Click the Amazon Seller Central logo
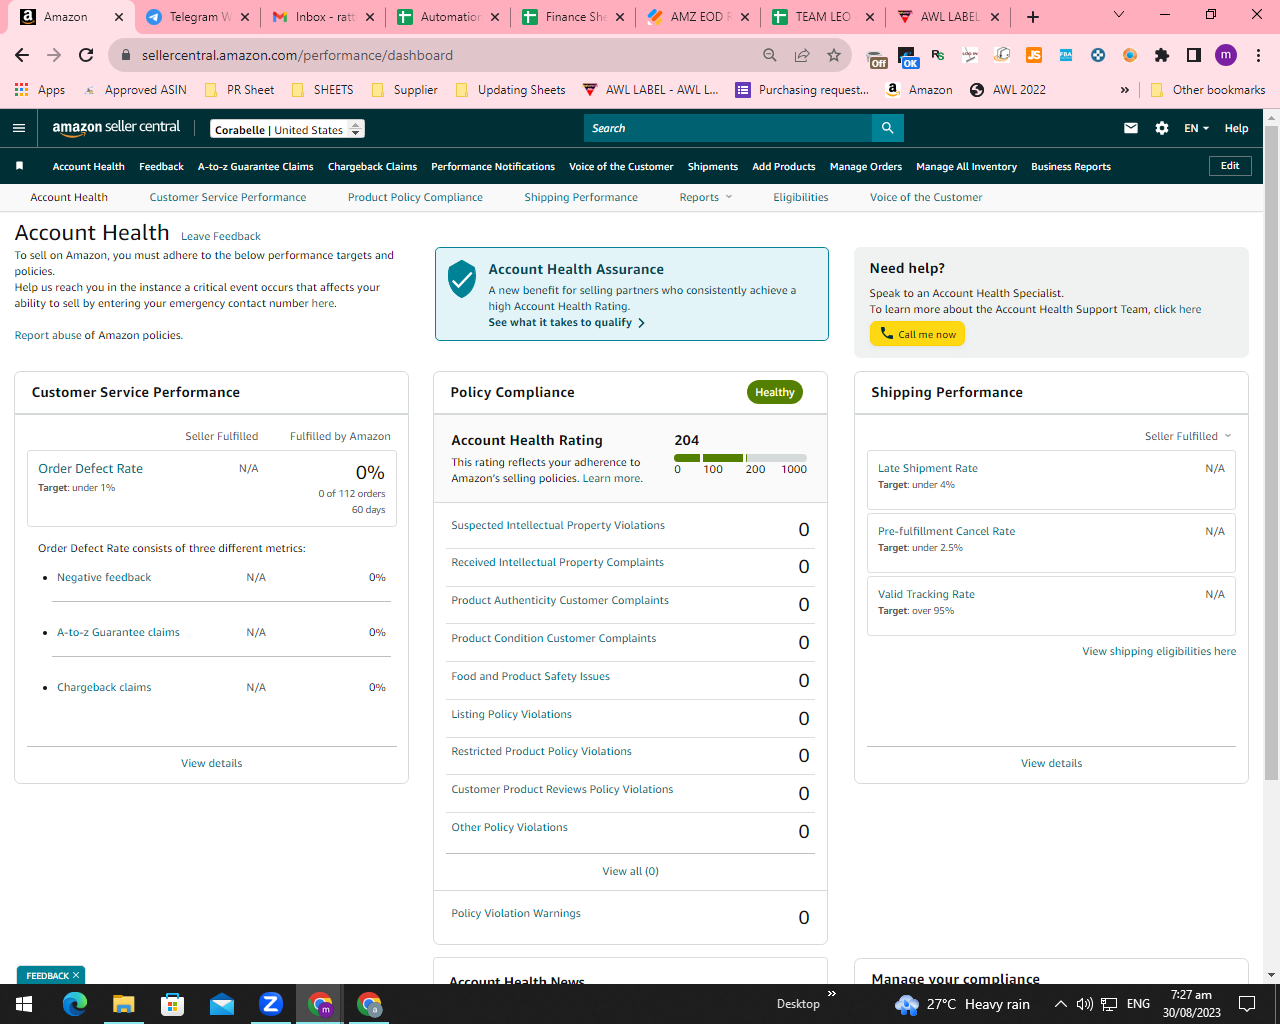 (116, 128)
